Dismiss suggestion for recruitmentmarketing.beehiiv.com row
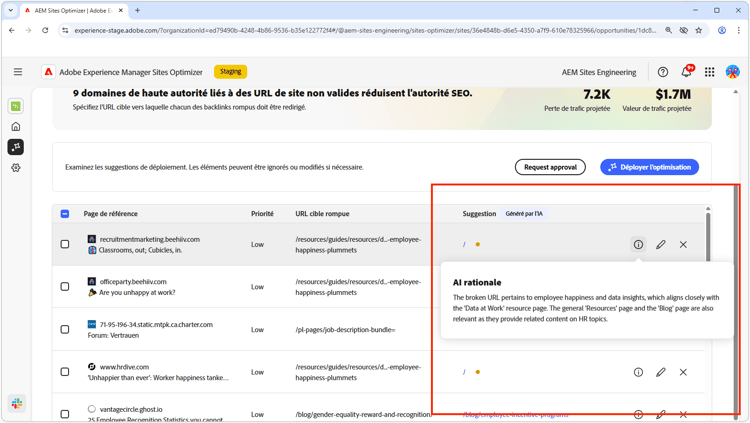 pyautogui.click(x=683, y=245)
